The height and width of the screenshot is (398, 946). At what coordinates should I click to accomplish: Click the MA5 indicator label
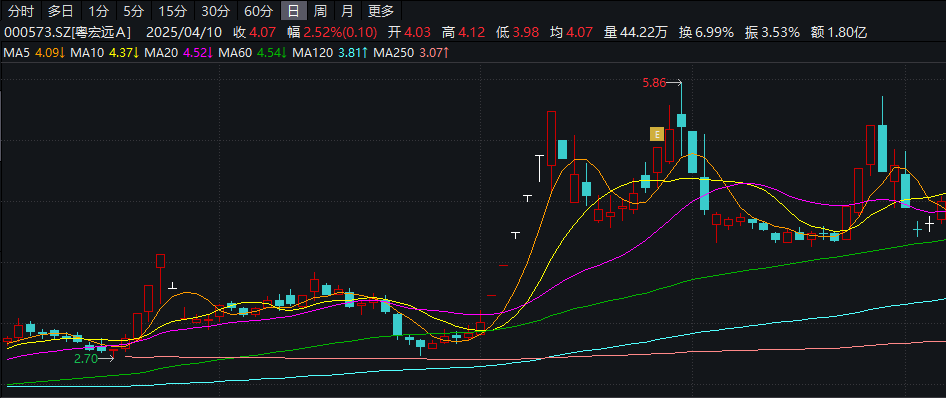[x=17, y=53]
